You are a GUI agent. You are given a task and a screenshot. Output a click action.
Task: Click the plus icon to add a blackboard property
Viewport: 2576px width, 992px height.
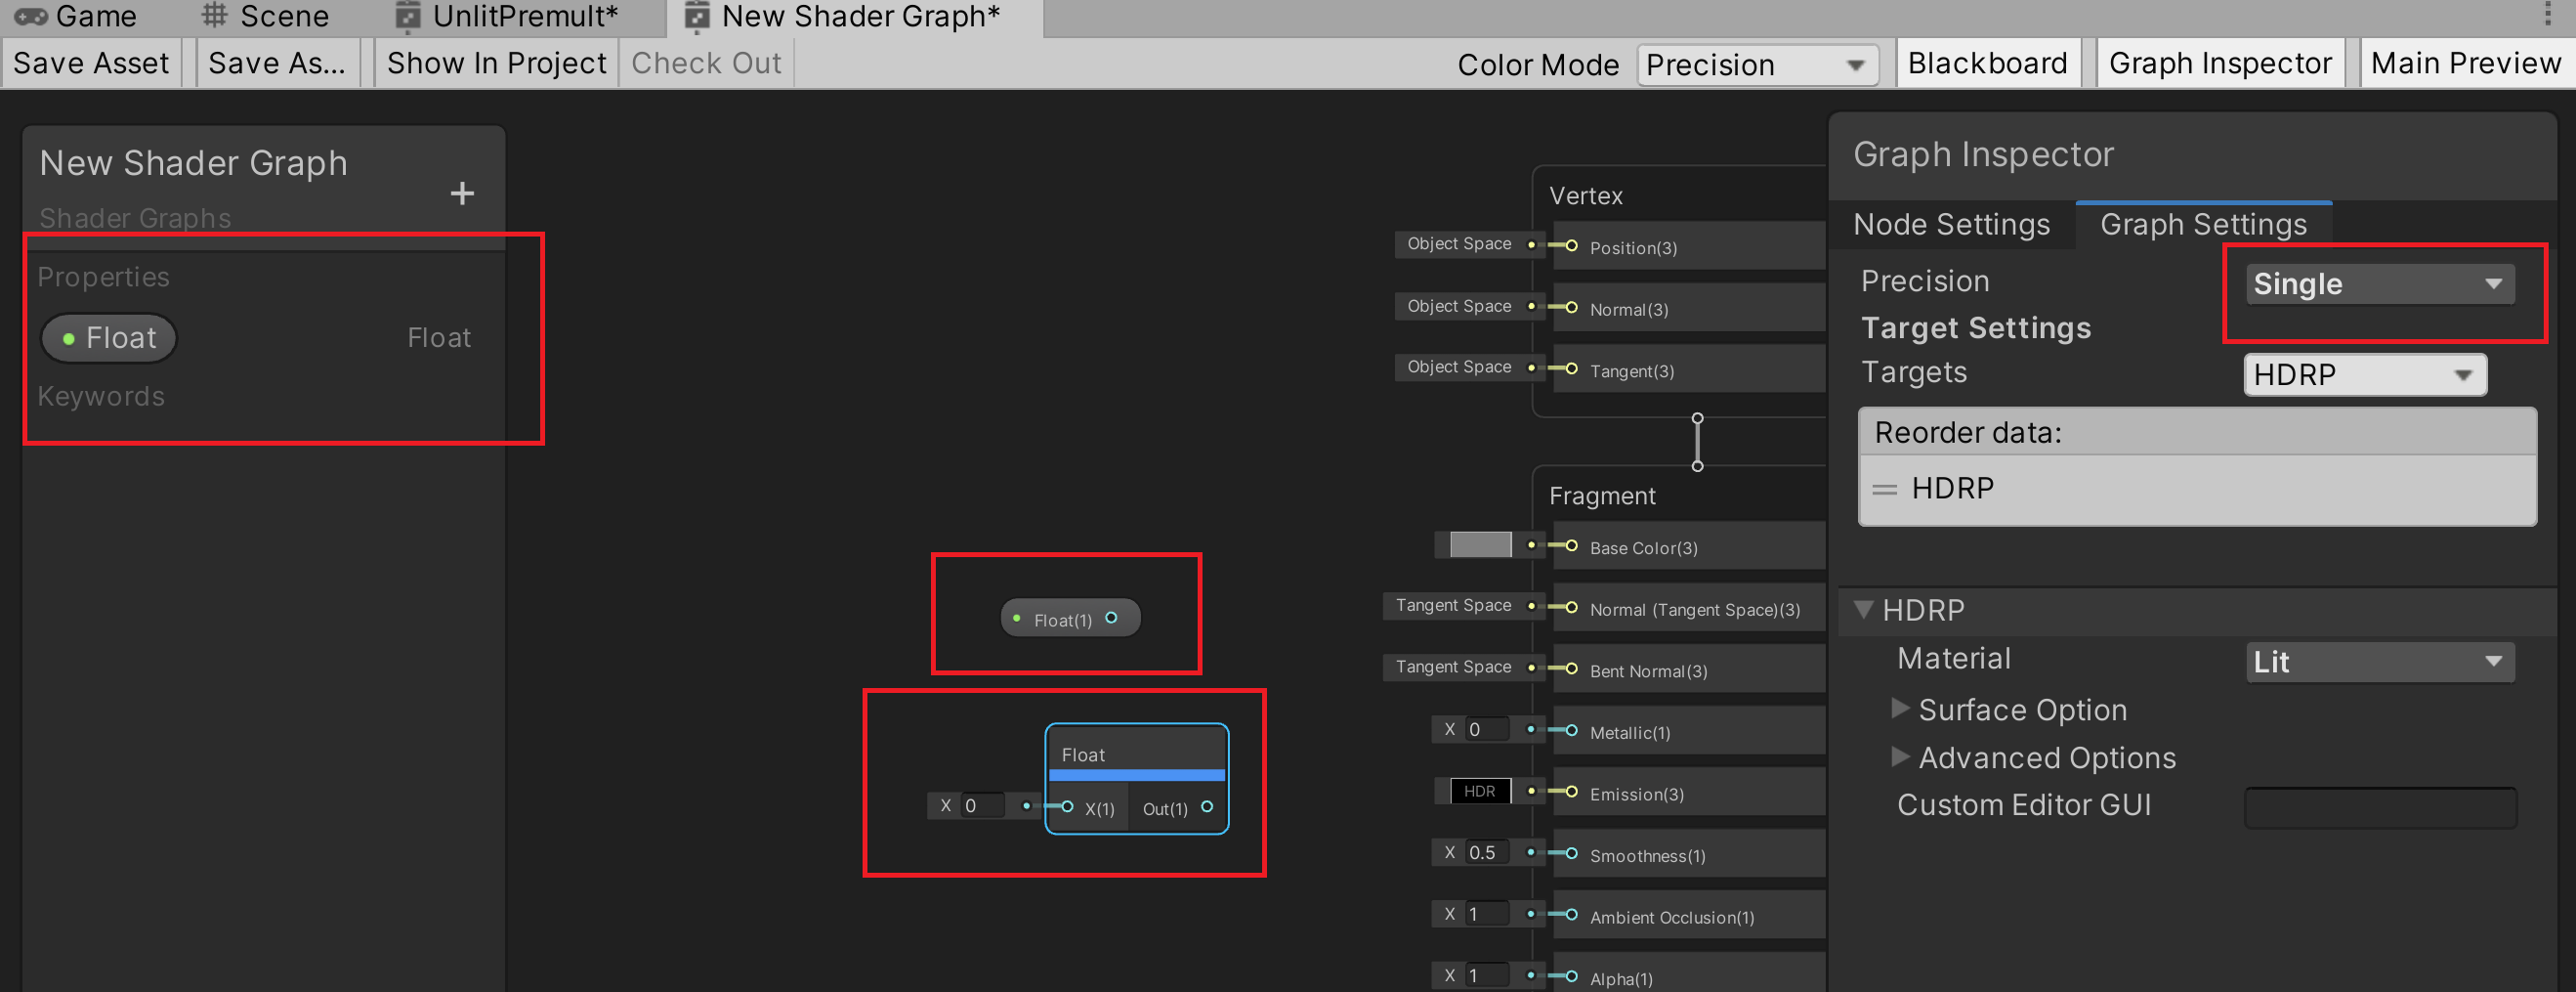click(x=461, y=193)
